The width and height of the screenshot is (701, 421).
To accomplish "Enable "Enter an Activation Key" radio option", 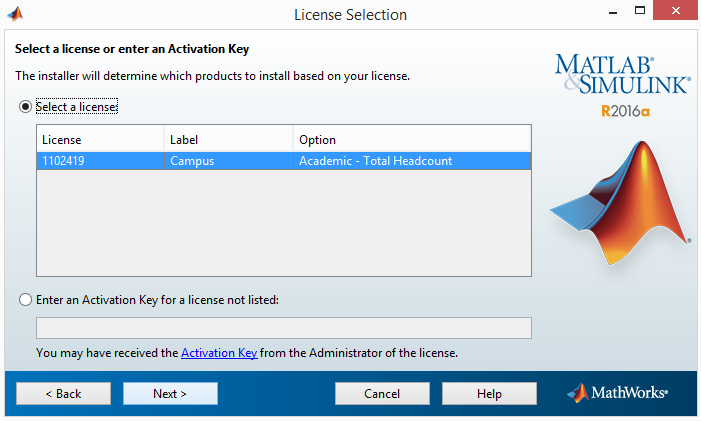I will (x=26, y=299).
